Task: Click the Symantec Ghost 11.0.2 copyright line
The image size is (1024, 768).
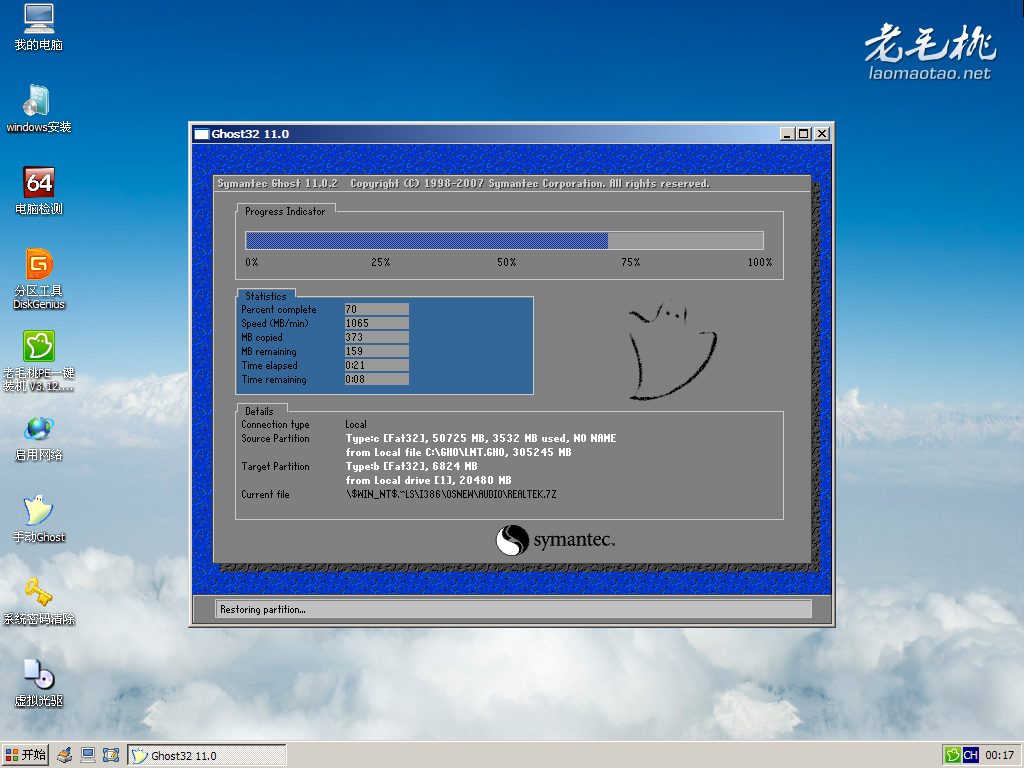Action: (x=464, y=184)
